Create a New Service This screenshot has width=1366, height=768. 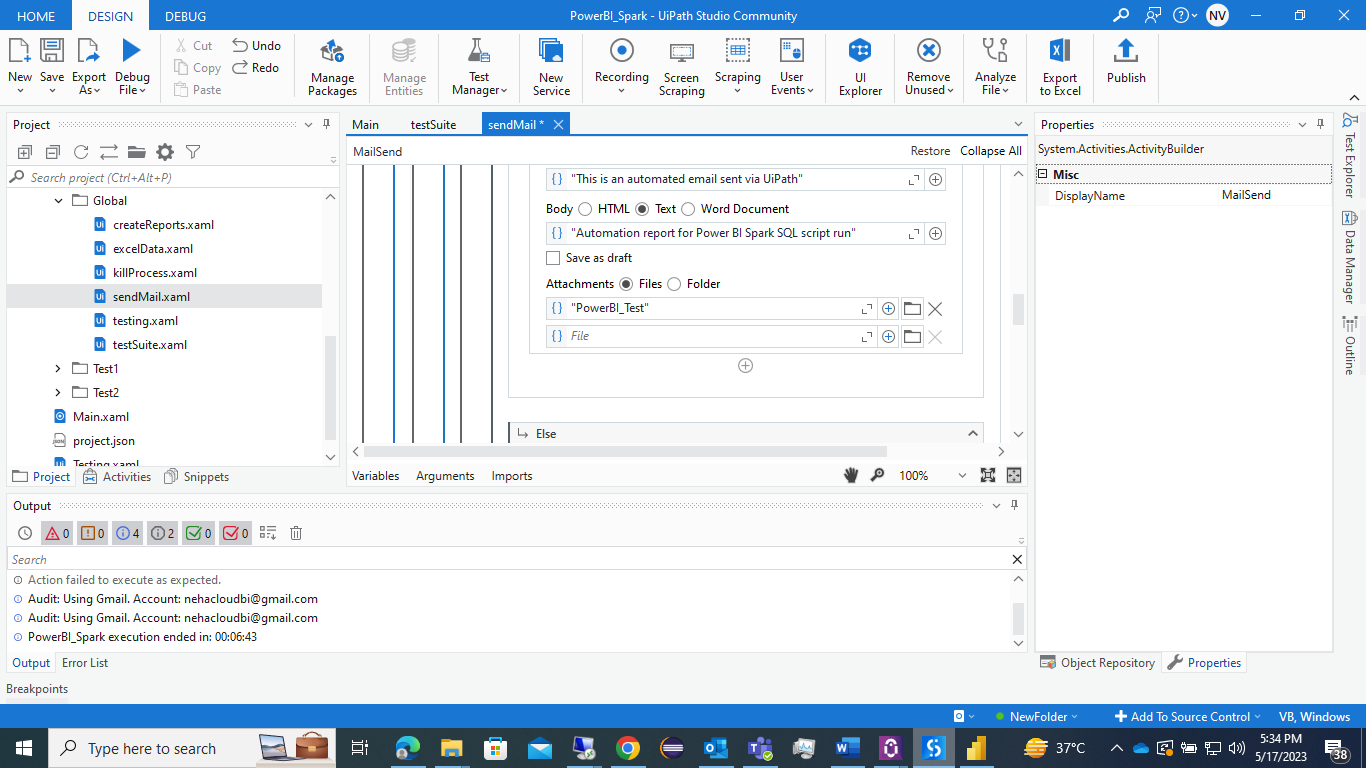click(551, 68)
